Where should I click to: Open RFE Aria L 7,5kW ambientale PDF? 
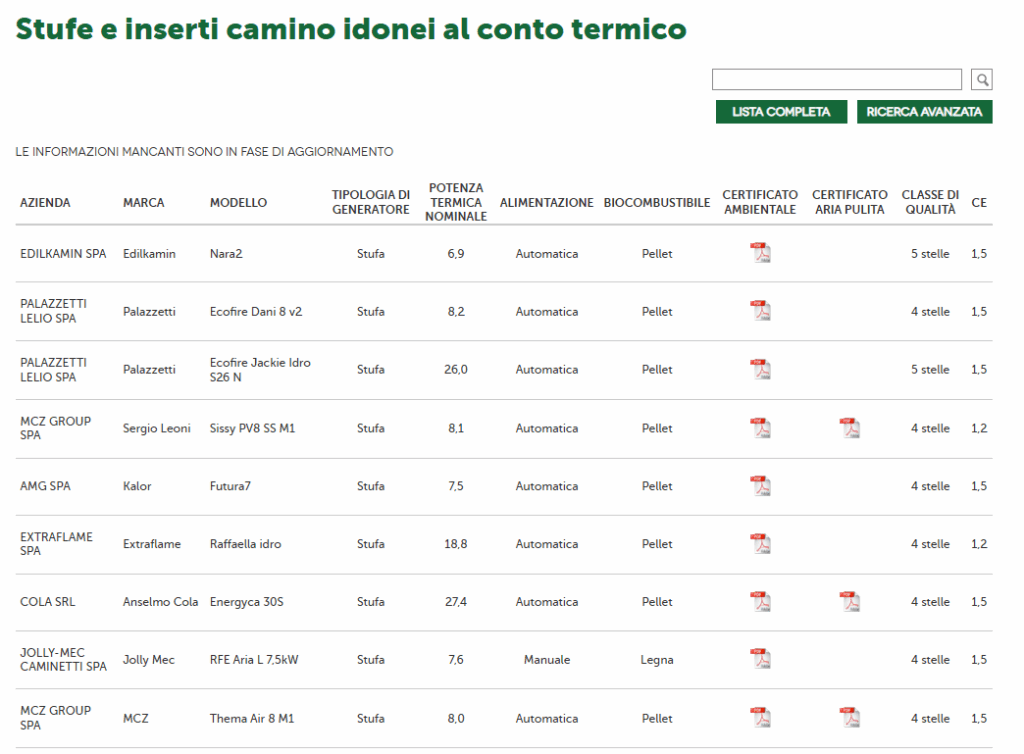click(760, 659)
